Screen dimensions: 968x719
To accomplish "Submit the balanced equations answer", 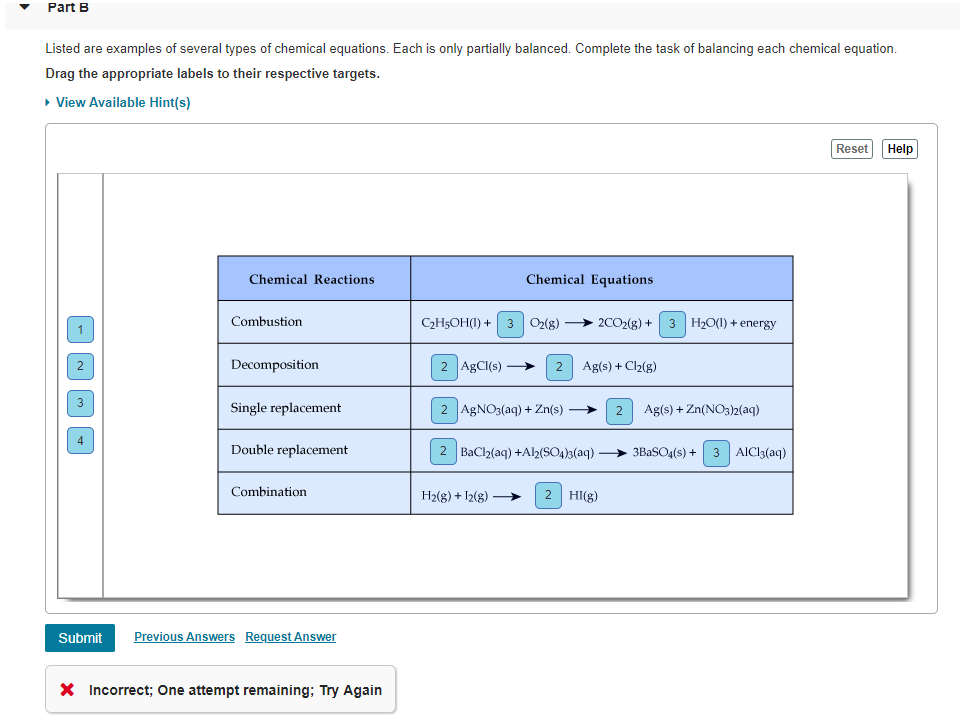I will click(x=79, y=637).
